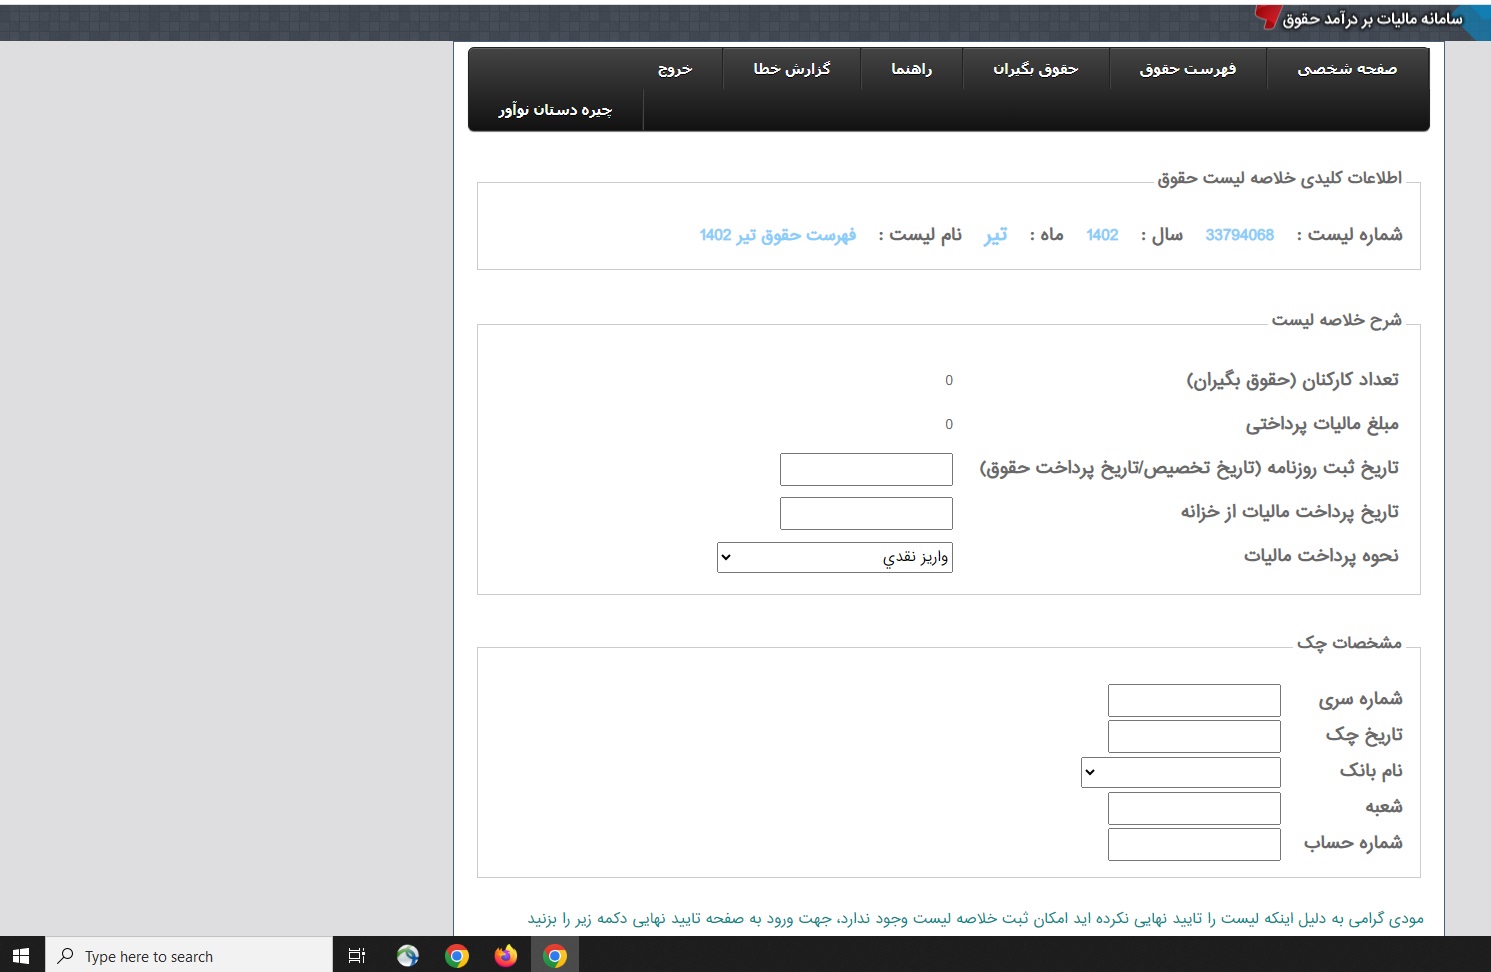Open the green-blue globe app in the taskbar
This screenshot has height=972, width=1491.
408,956
